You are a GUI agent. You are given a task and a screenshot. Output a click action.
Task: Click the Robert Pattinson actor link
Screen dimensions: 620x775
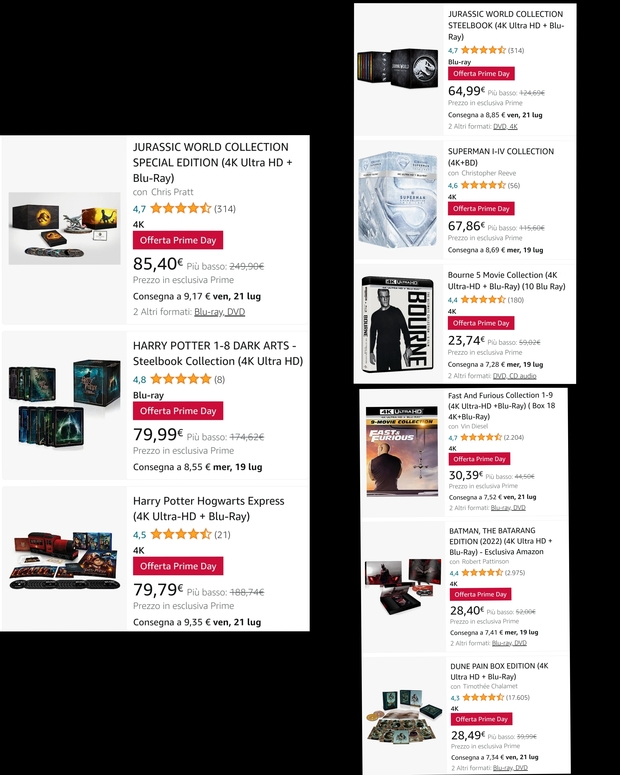(485, 561)
